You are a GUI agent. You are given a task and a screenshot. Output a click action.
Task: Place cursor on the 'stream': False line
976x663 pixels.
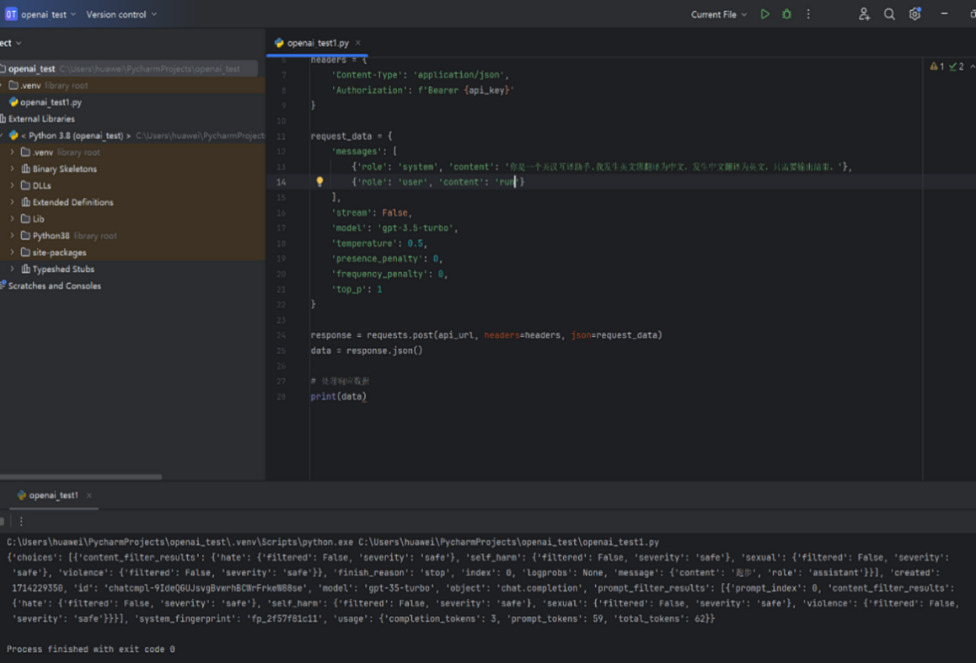tap(372, 213)
